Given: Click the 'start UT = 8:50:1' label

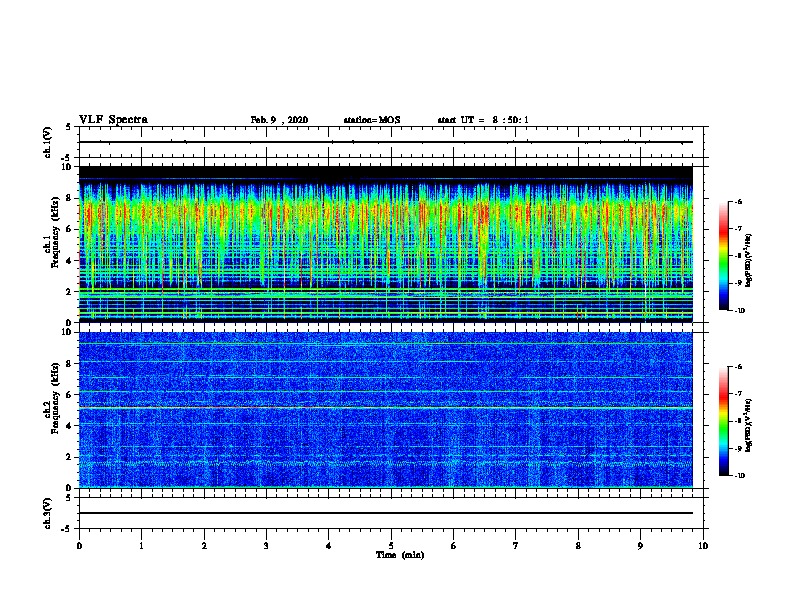Looking at the screenshot, I should pos(483,120).
